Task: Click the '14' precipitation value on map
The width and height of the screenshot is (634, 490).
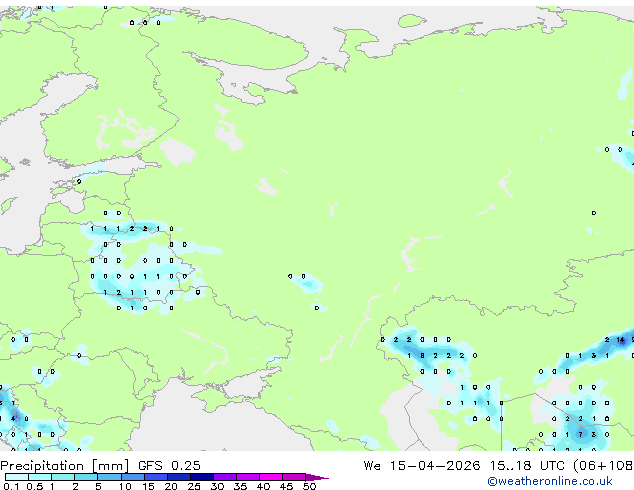Action: [x=620, y=340]
